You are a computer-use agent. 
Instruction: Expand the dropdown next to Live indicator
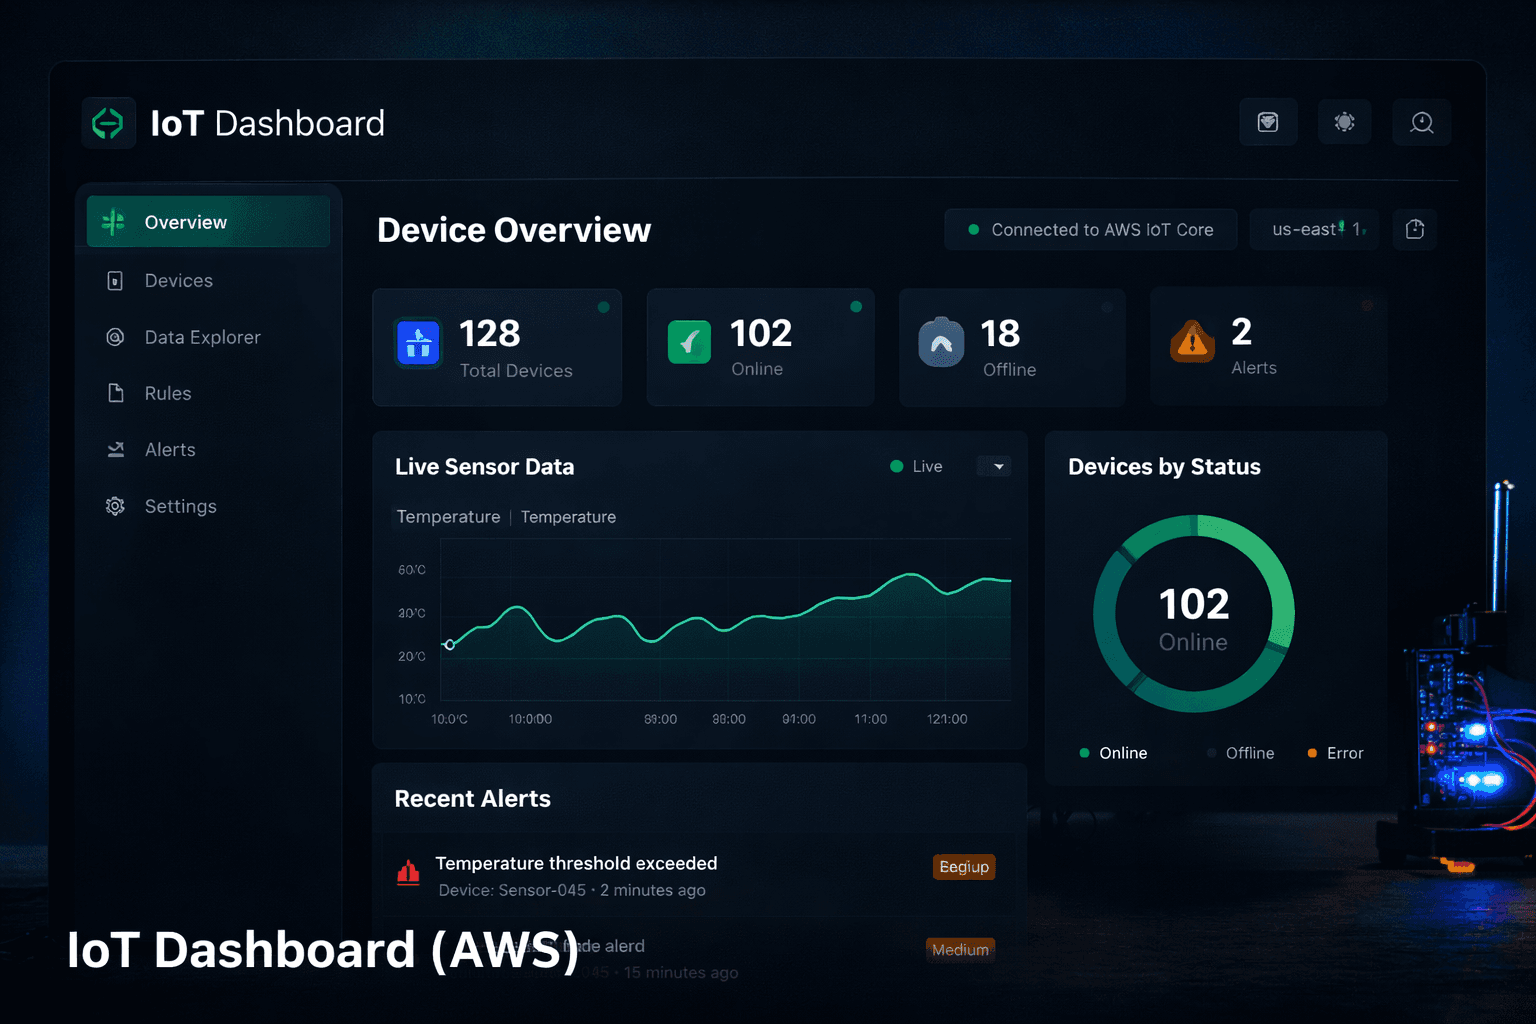pyautogui.click(x=993, y=466)
